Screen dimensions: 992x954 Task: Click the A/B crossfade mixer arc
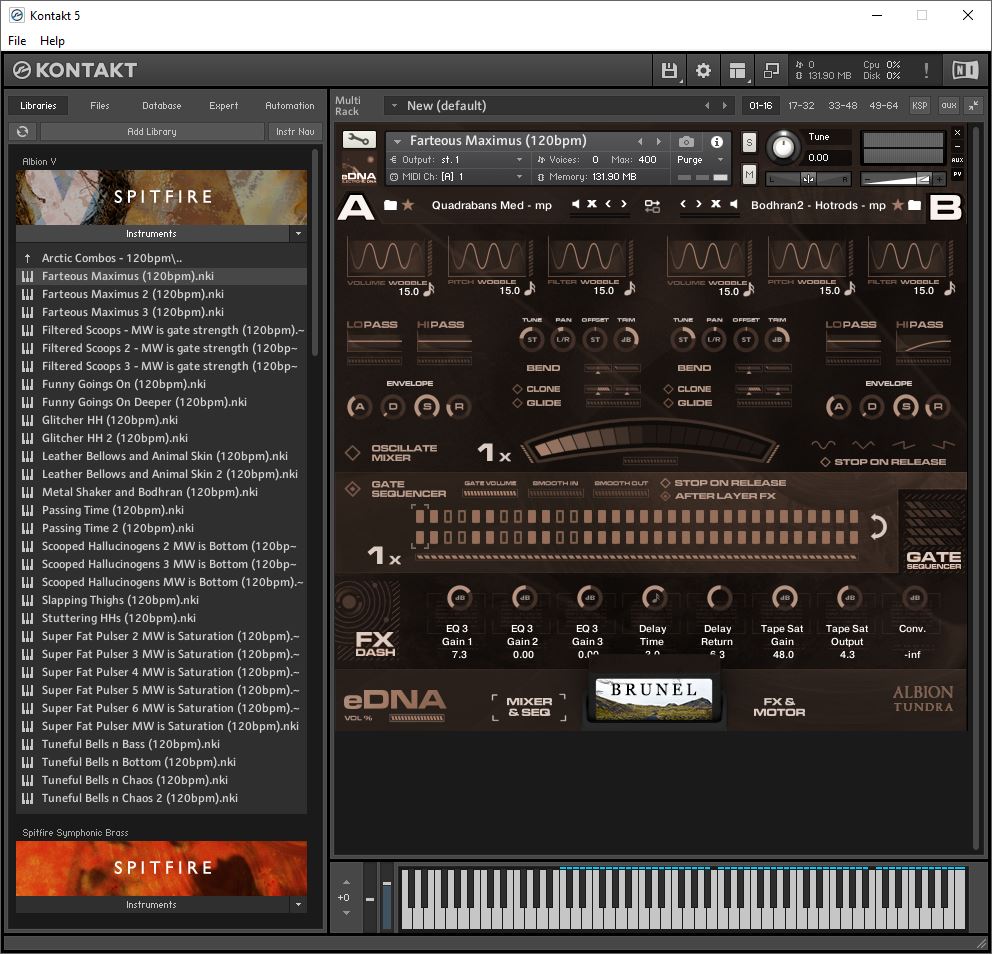[x=650, y=443]
